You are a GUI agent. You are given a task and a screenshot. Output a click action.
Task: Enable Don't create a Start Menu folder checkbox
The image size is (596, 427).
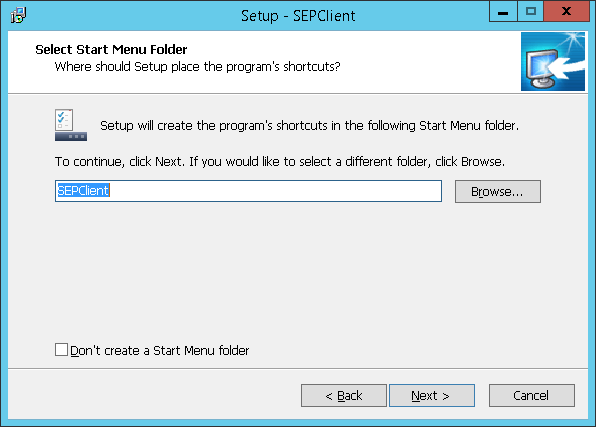(x=61, y=350)
